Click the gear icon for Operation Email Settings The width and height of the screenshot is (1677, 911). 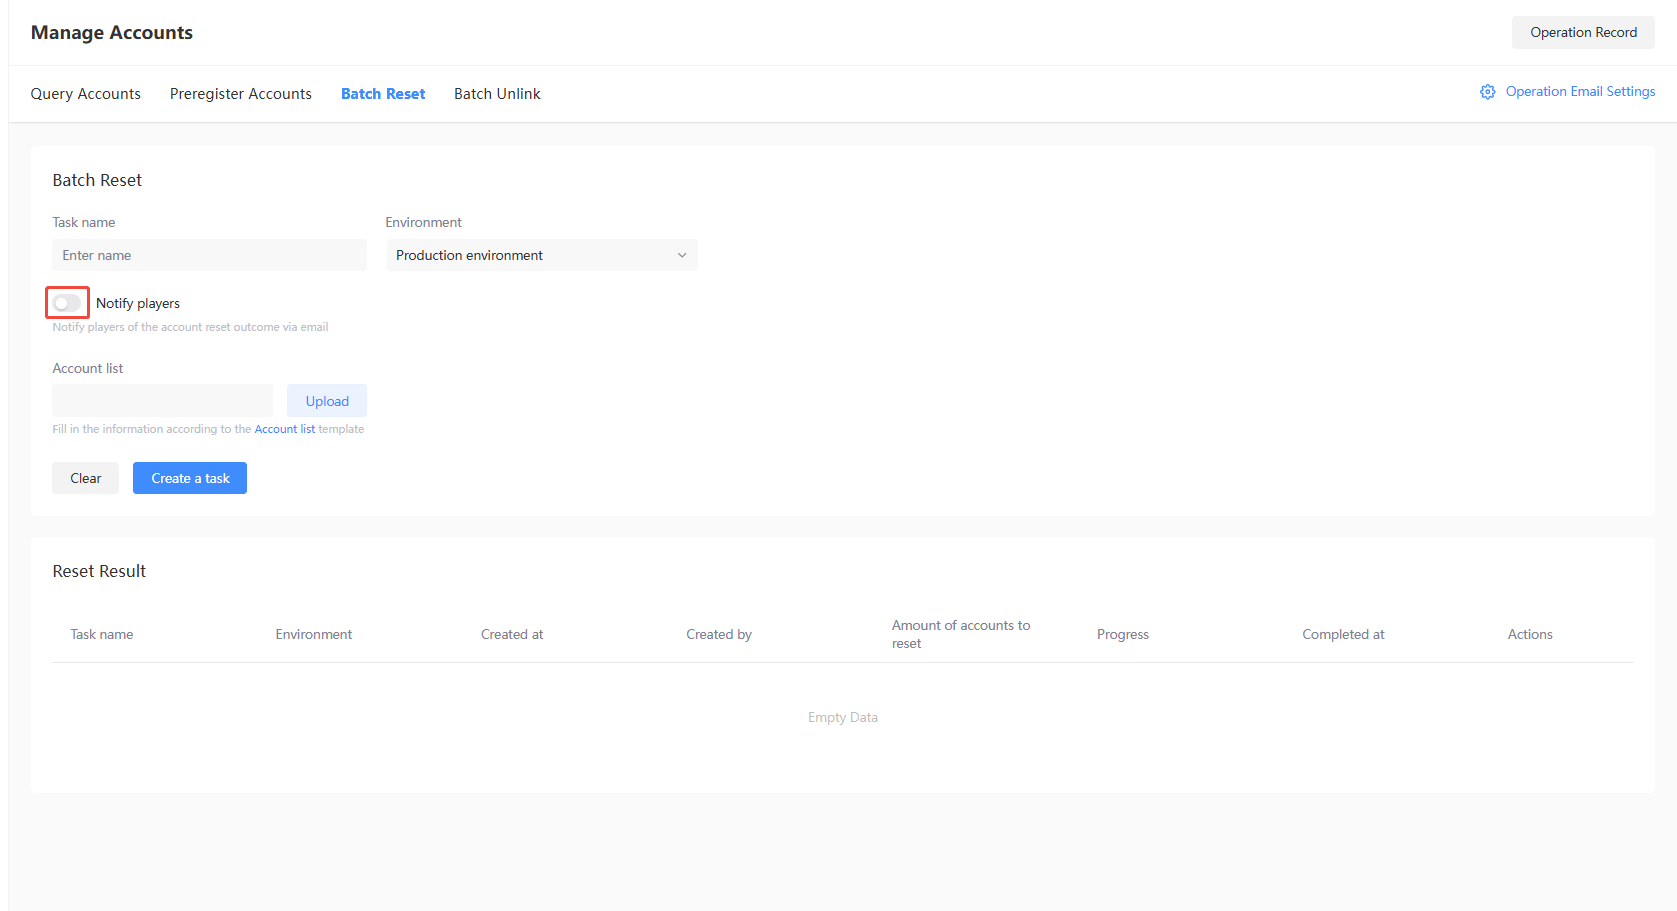1487,92
